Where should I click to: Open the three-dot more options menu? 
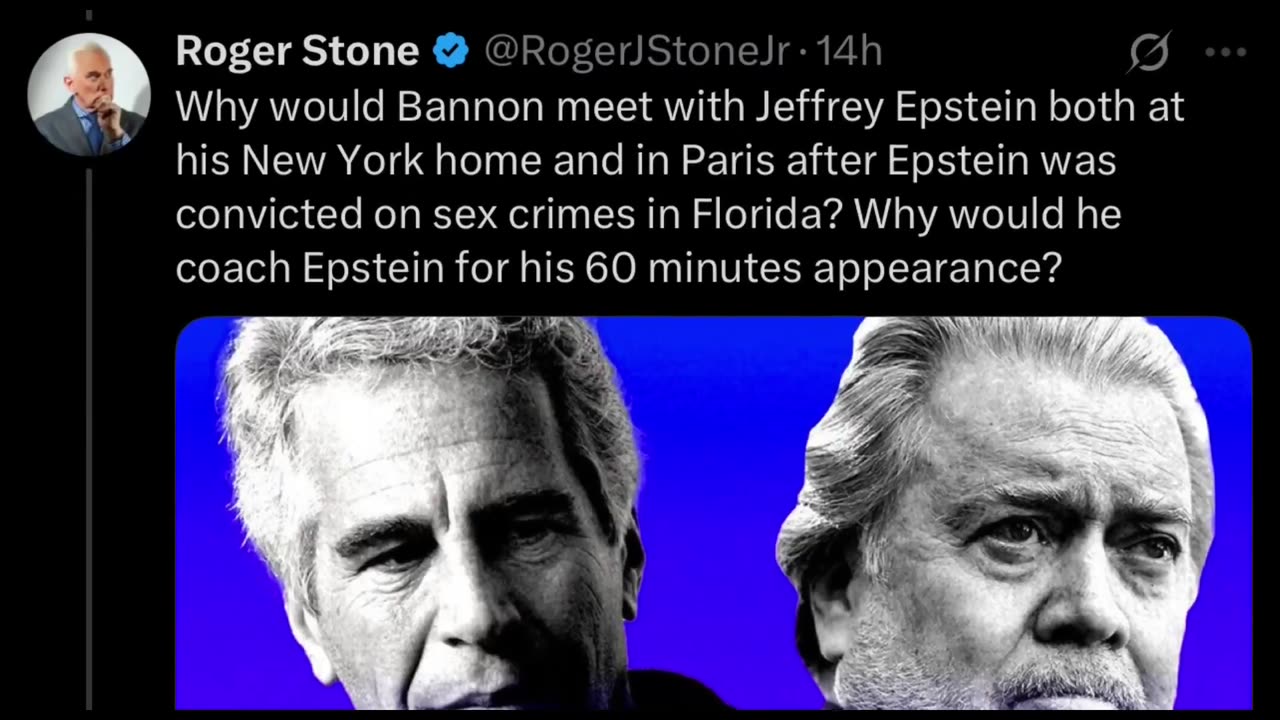1225,52
